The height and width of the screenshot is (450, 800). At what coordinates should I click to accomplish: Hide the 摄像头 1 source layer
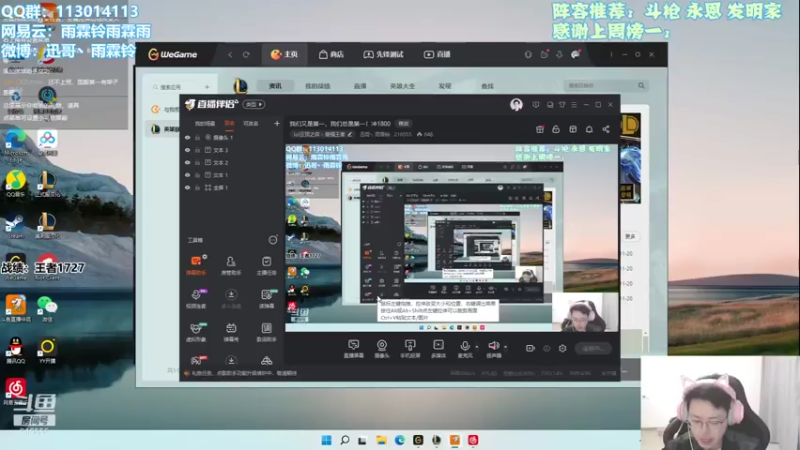click(x=187, y=138)
